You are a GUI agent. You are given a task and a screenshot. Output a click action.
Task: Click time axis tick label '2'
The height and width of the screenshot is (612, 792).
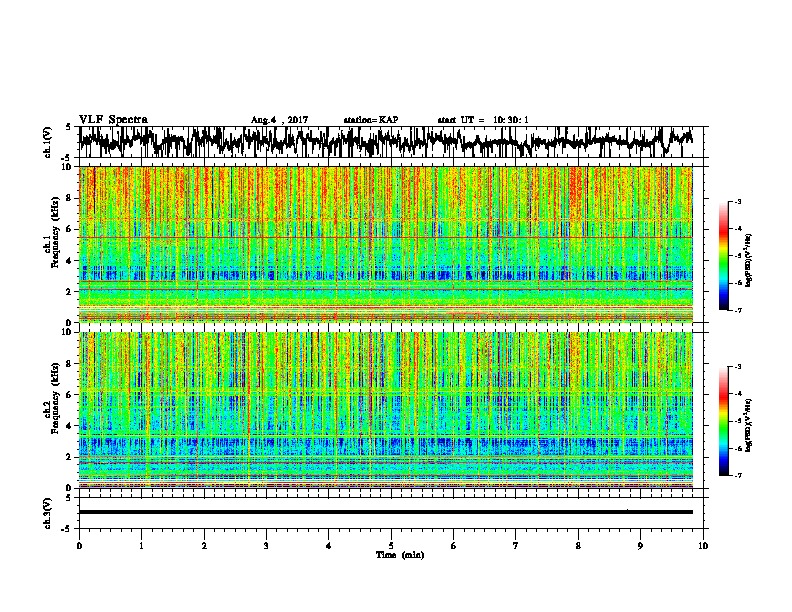[204, 546]
